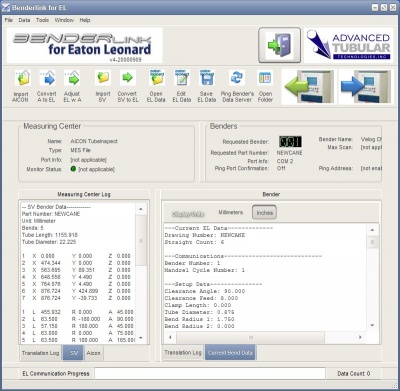Click Tube Length: 1155.918 line
Viewport: 400px width, 391px height.
50,235
